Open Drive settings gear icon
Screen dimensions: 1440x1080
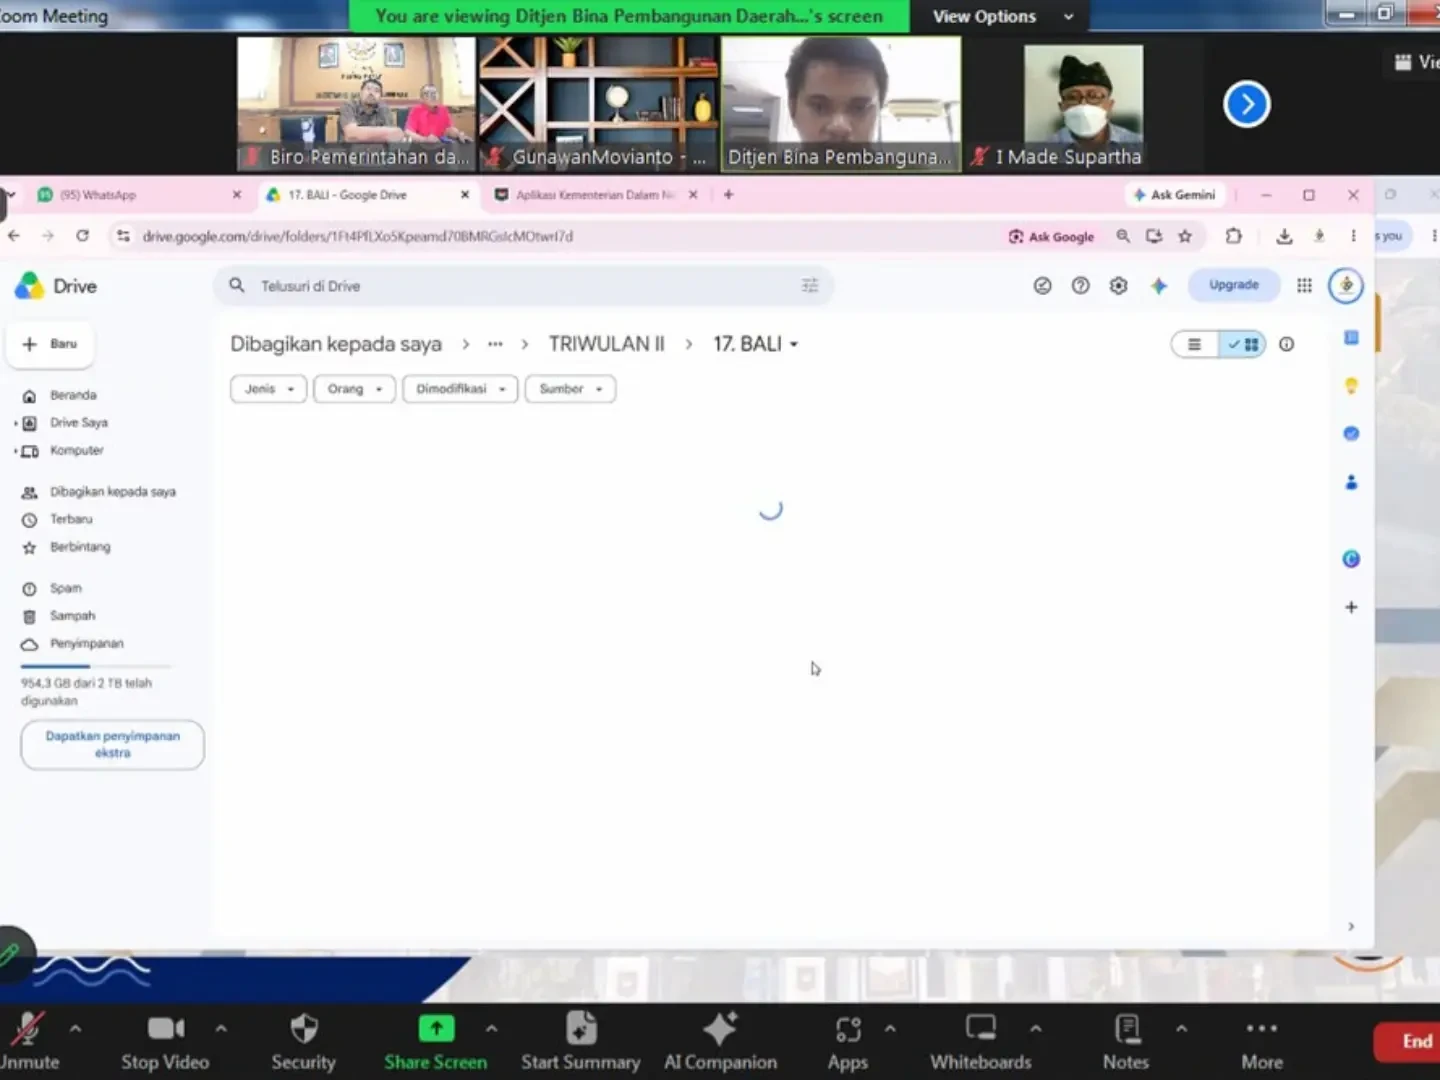point(1118,286)
